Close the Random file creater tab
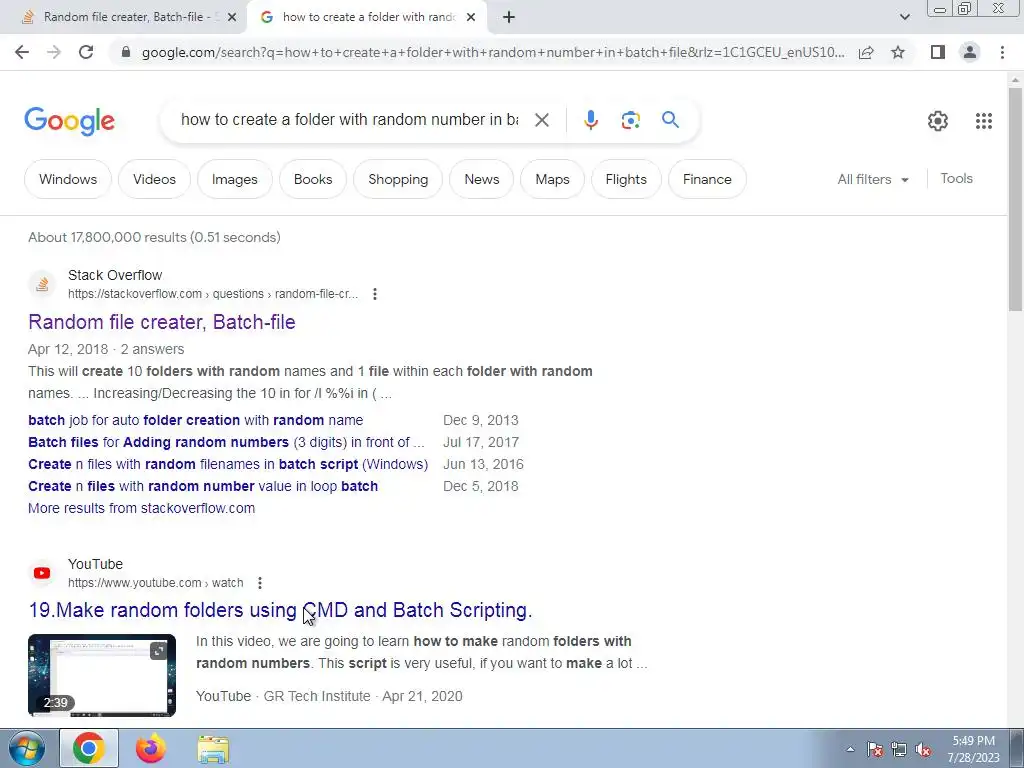The height and width of the screenshot is (768, 1024). tap(231, 18)
